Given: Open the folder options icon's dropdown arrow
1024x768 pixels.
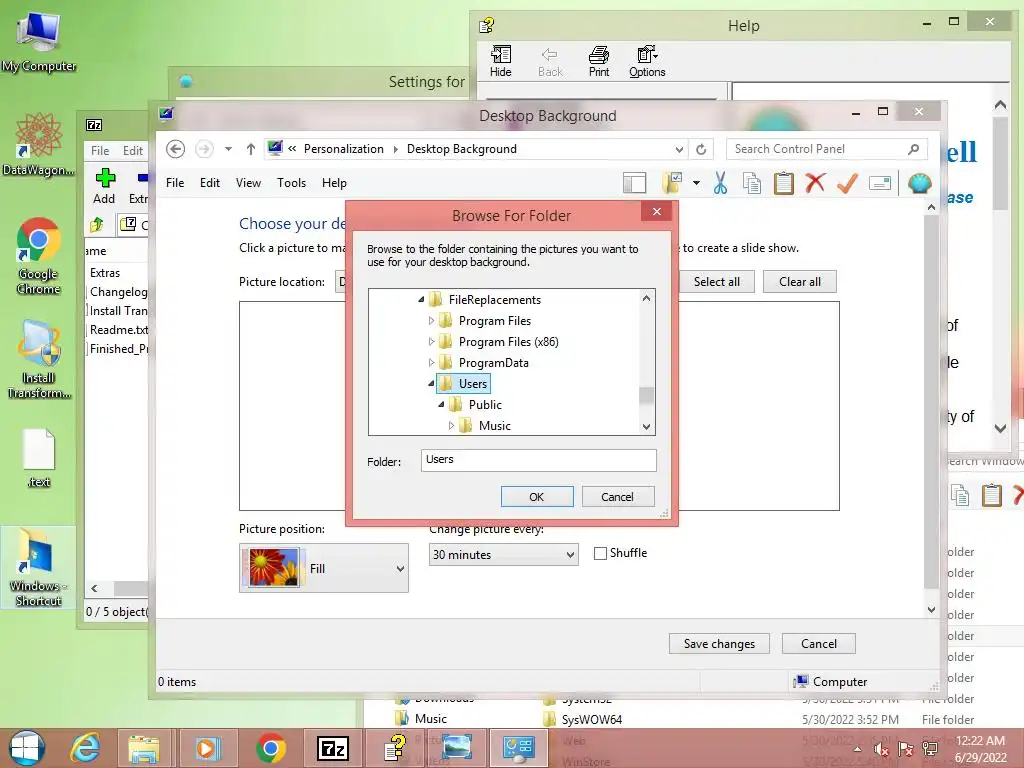Looking at the screenshot, I should tap(696, 184).
